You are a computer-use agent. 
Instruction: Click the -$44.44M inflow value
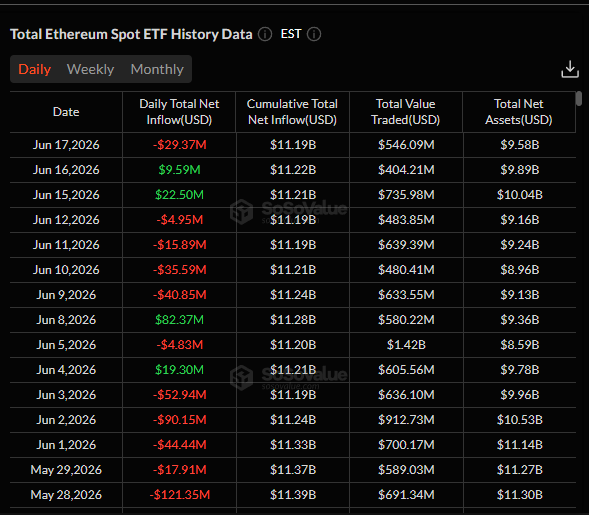[180, 445]
